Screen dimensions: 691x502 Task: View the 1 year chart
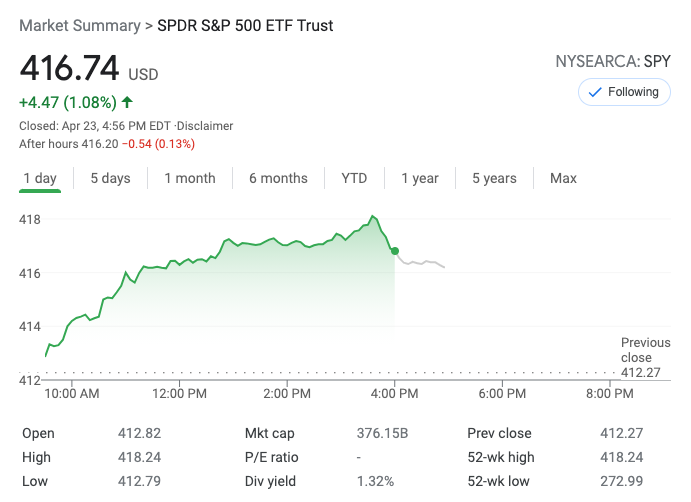tap(420, 178)
